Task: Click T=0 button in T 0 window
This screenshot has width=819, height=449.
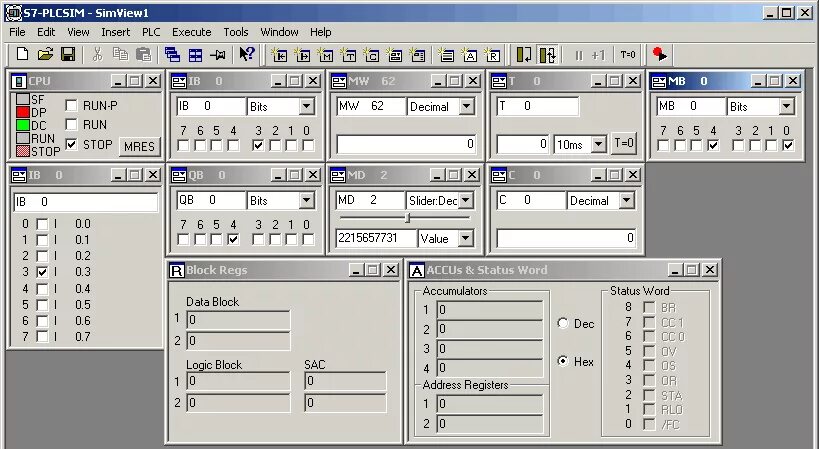Action: pos(624,143)
